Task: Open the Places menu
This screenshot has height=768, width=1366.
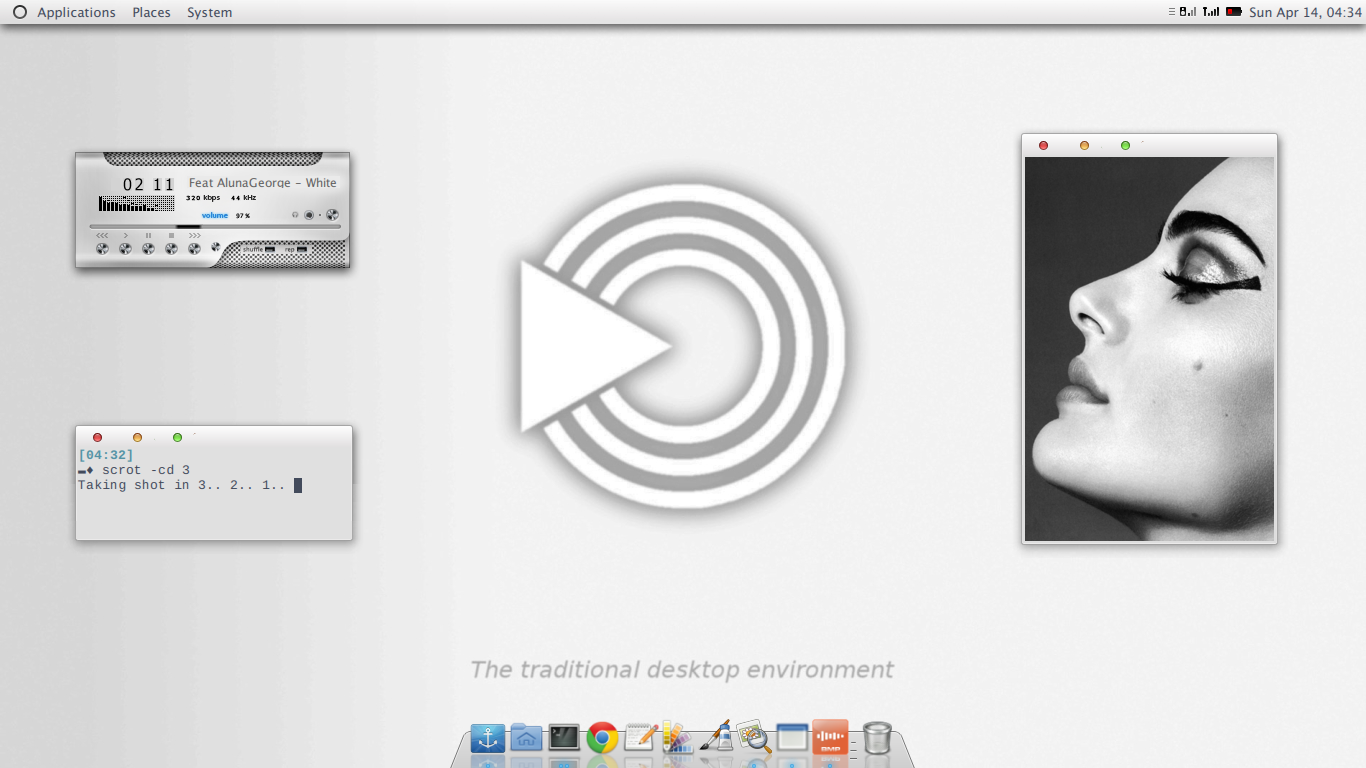Action: click(151, 12)
